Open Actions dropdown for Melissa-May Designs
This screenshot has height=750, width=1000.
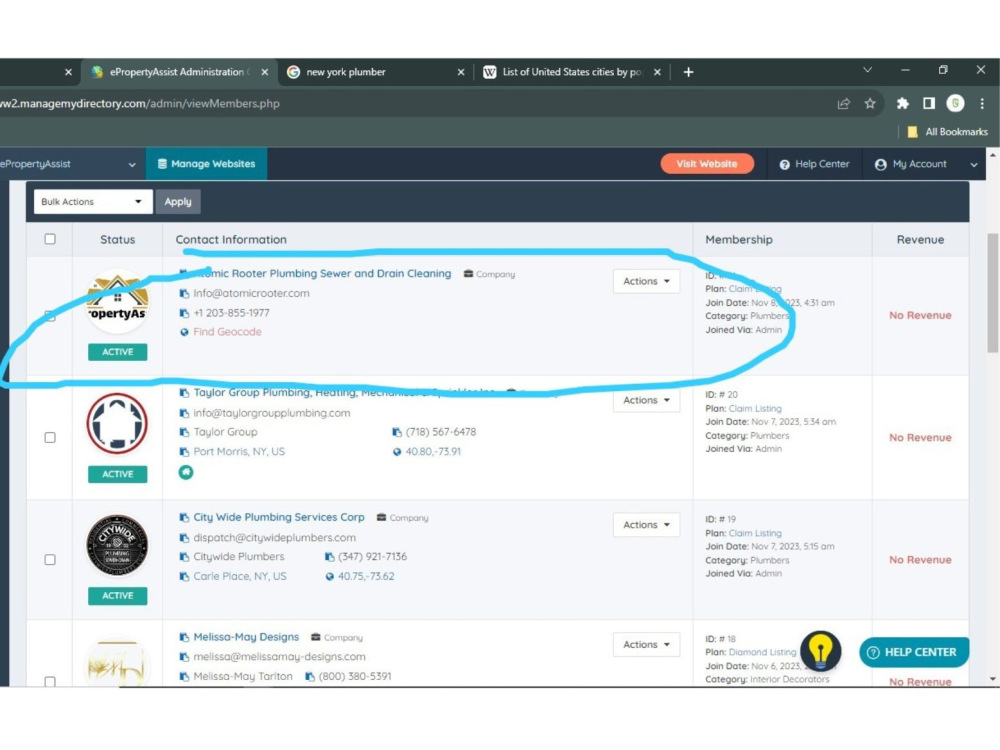coord(646,645)
